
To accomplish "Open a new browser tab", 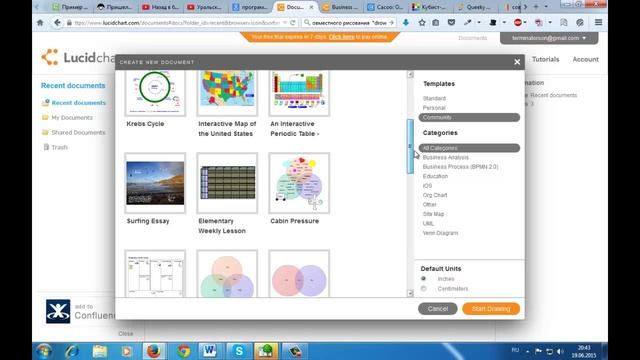I will click(x=536, y=7).
